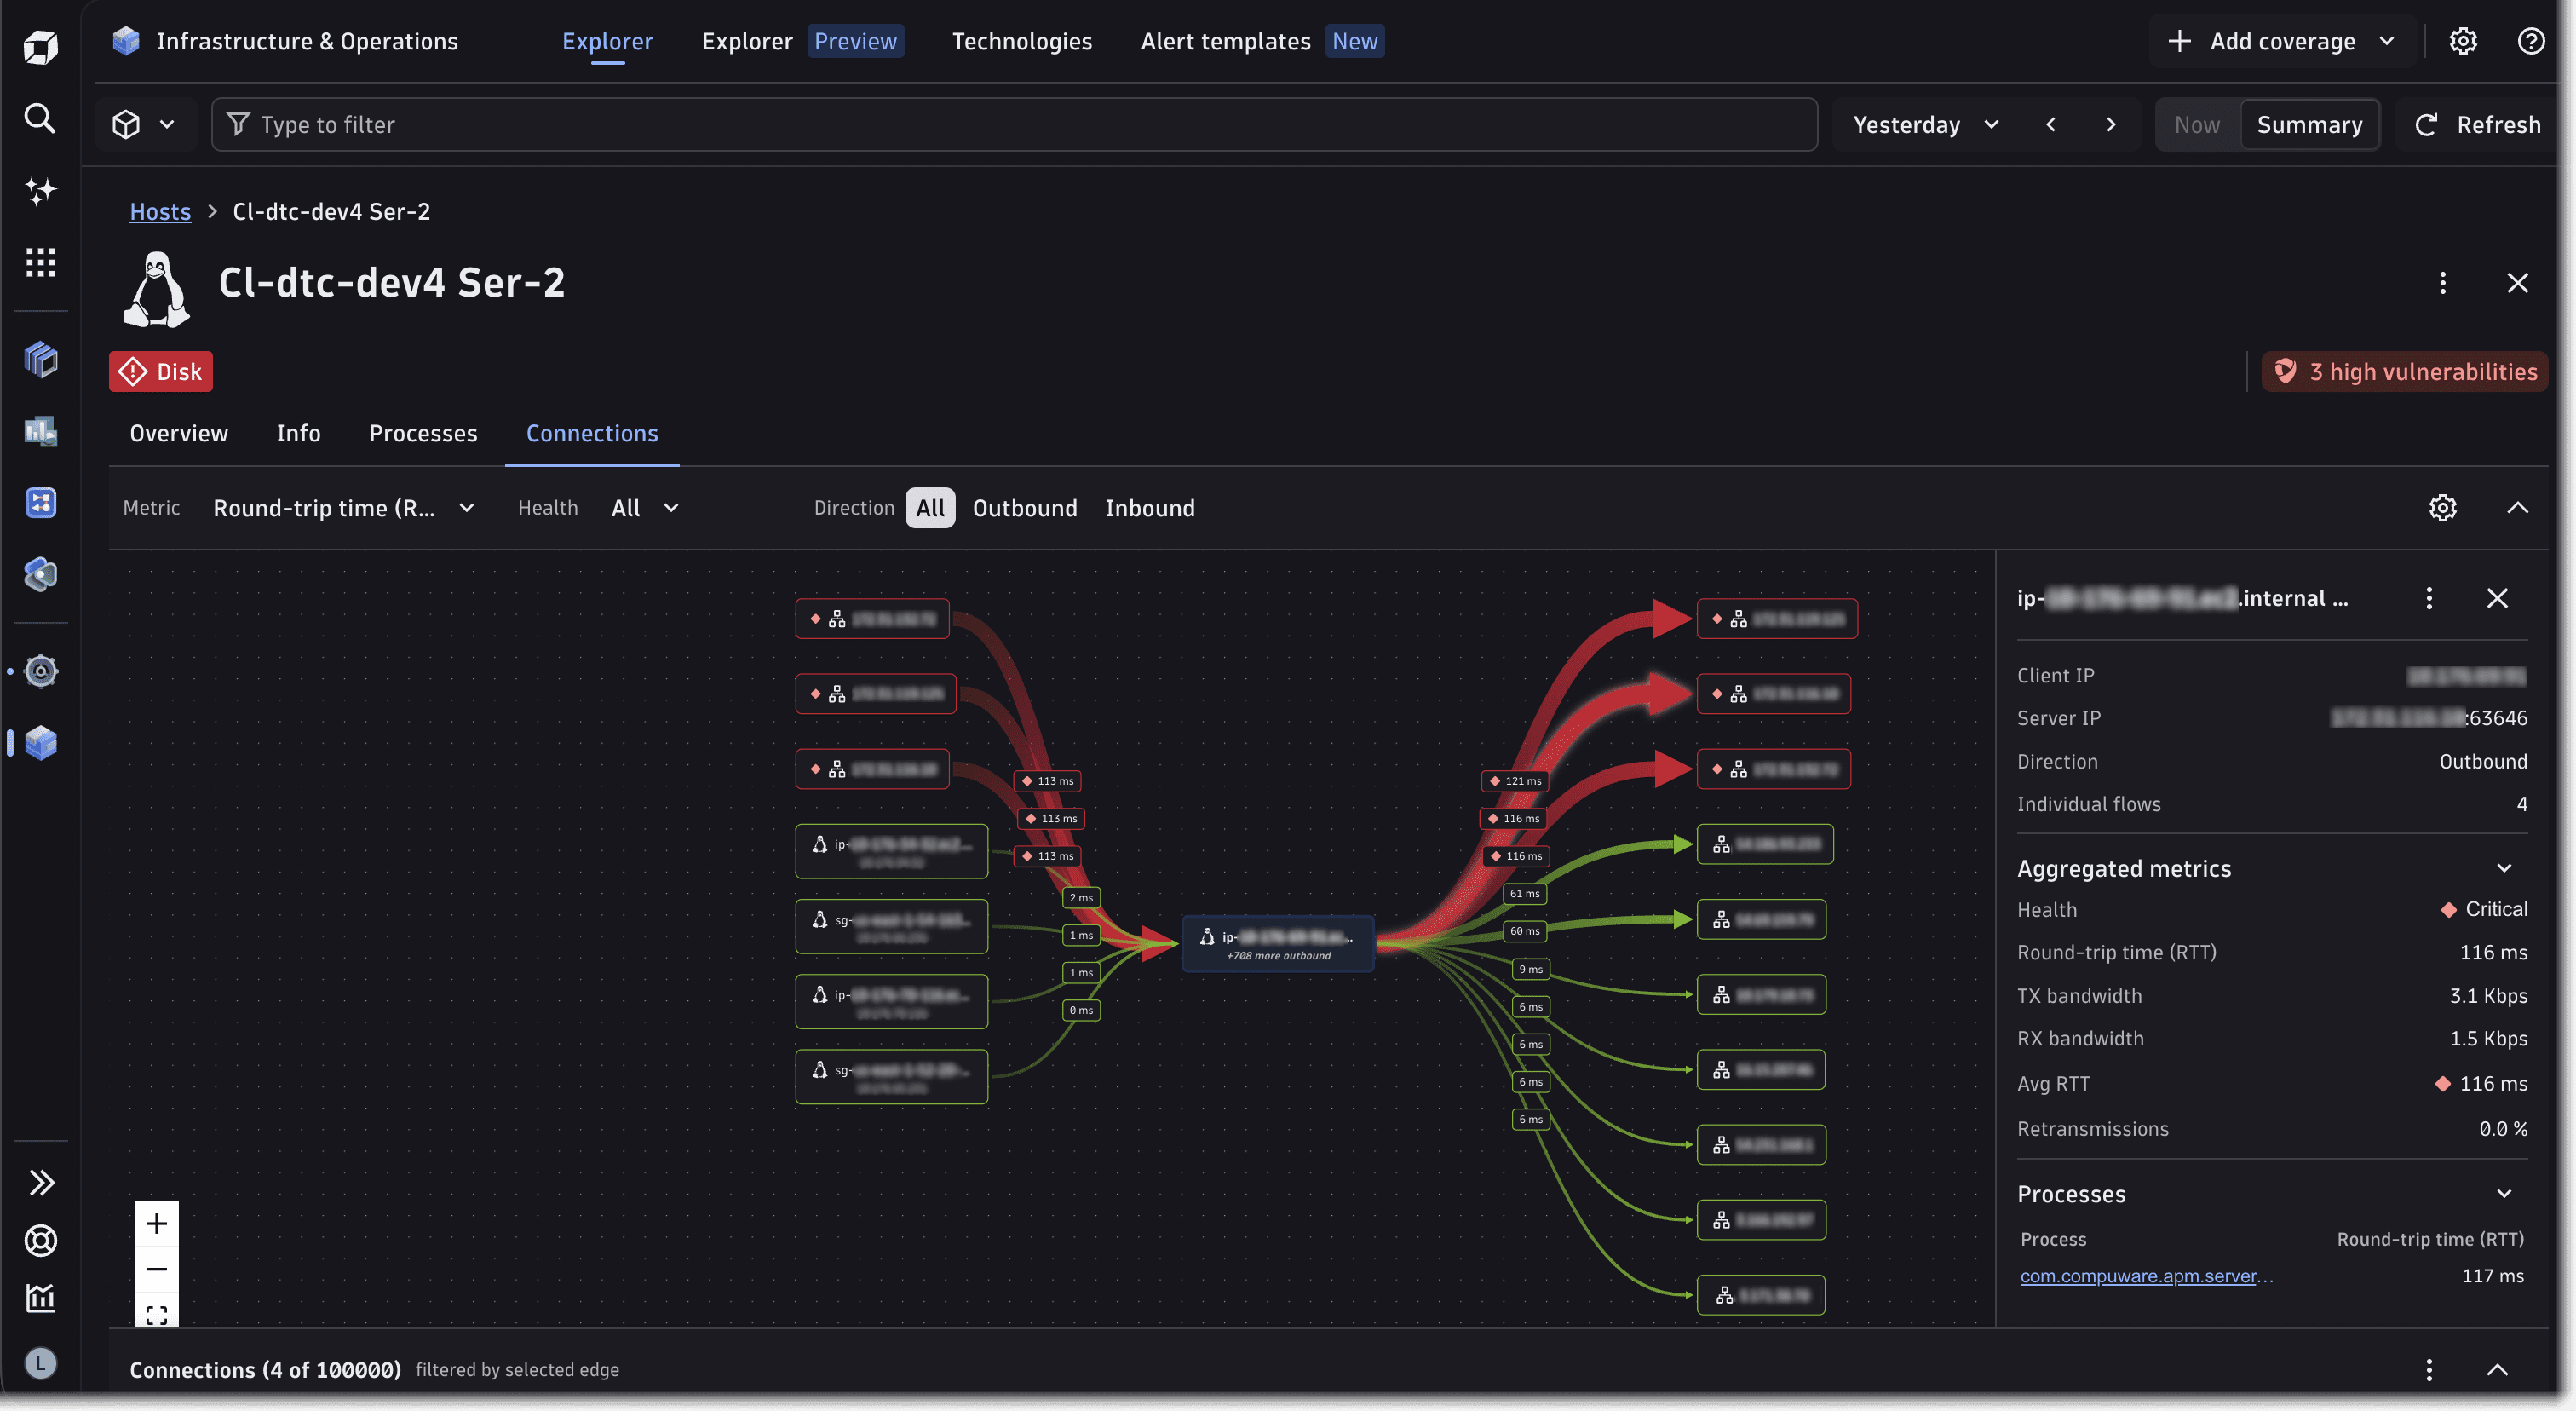Switch to Summary view mode
The height and width of the screenshot is (1411, 2576).
pyautogui.click(x=2309, y=124)
